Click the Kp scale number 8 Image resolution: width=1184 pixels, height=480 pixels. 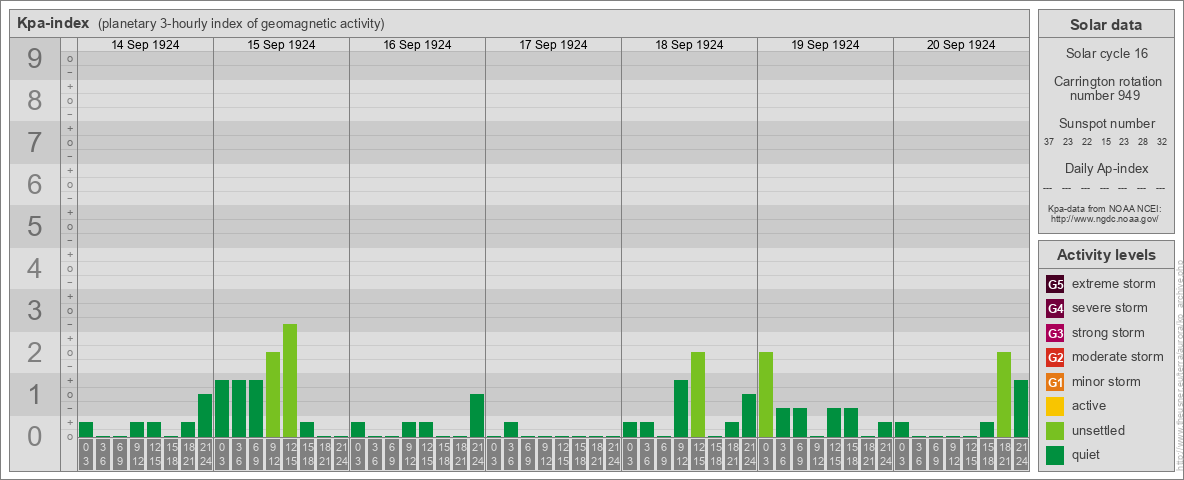34,100
